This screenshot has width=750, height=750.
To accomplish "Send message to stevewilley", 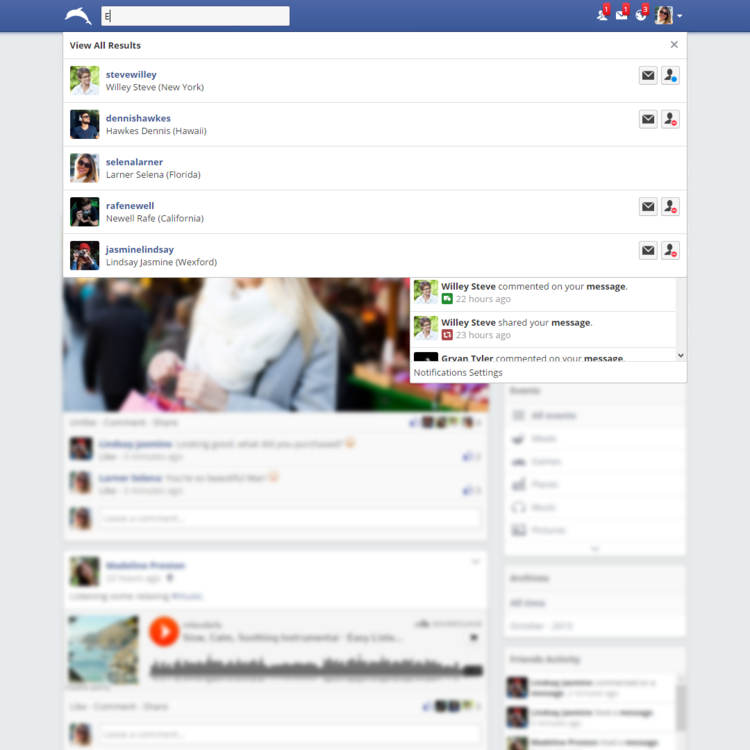I will [x=648, y=75].
